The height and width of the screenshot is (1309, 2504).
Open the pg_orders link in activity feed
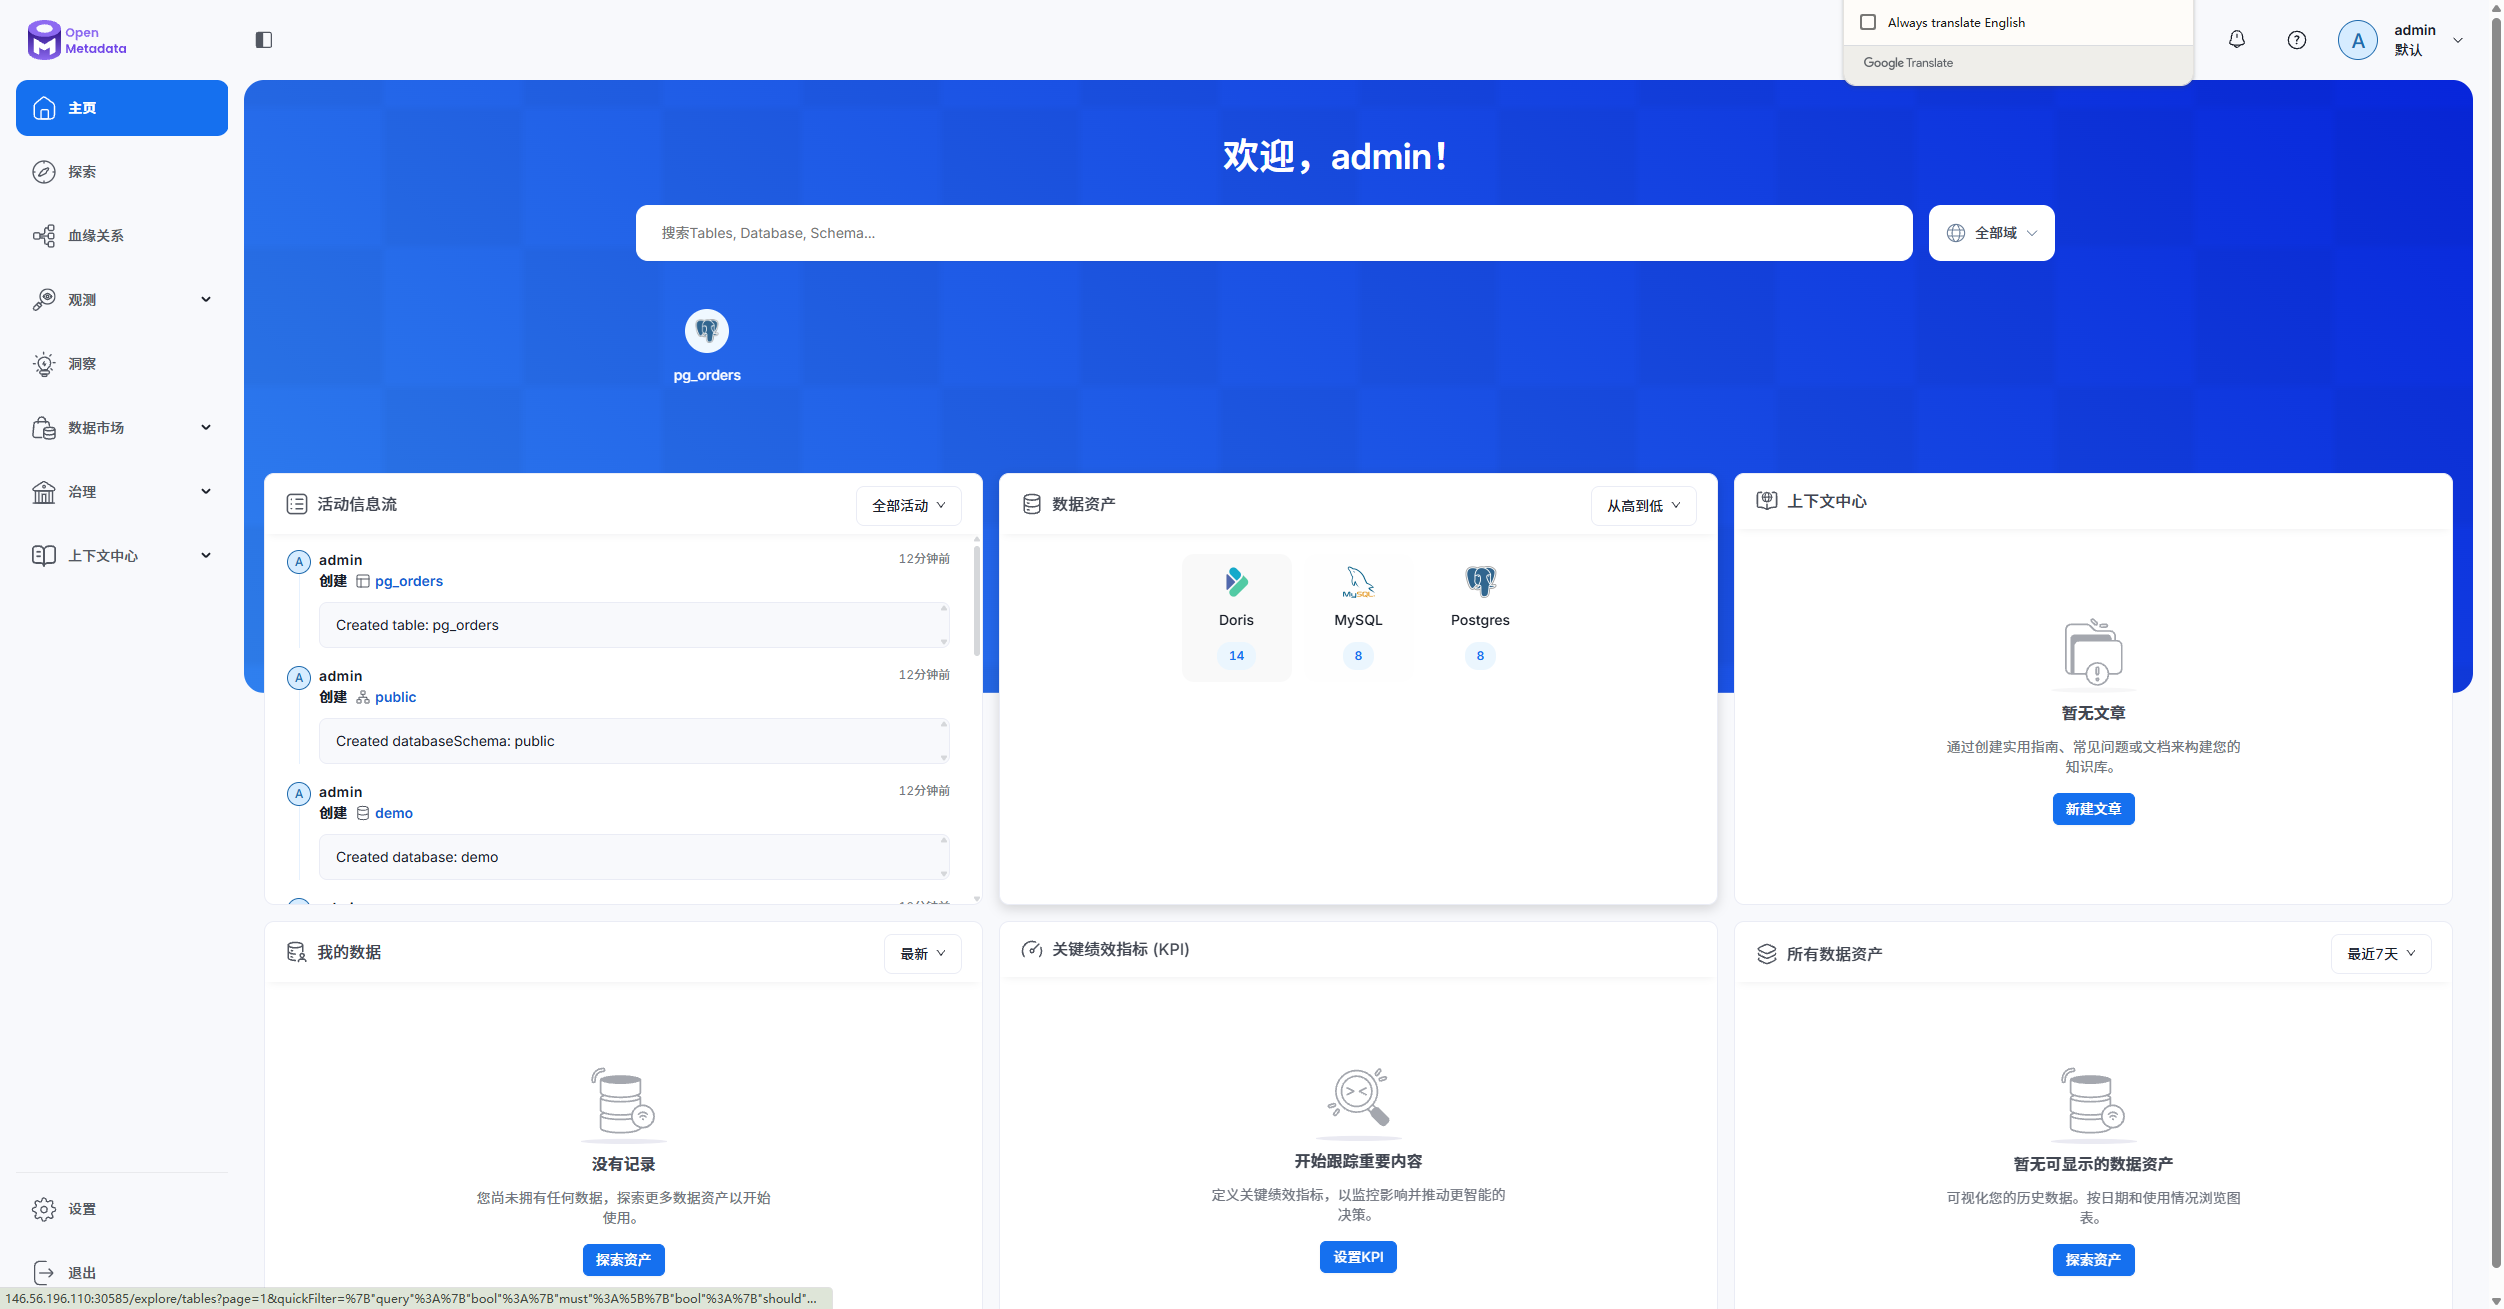pos(408,581)
